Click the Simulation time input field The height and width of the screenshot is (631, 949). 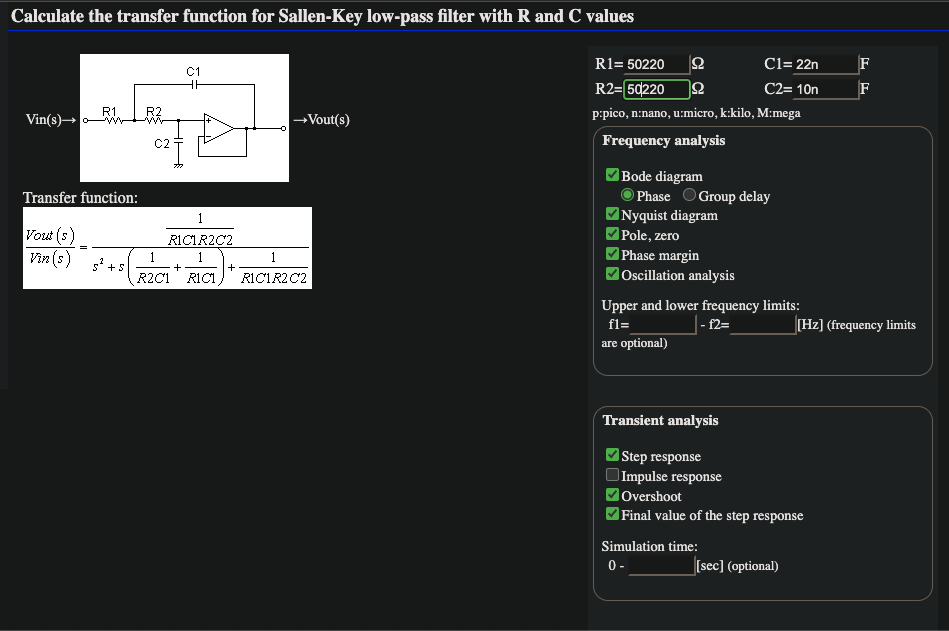(x=661, y=566)
